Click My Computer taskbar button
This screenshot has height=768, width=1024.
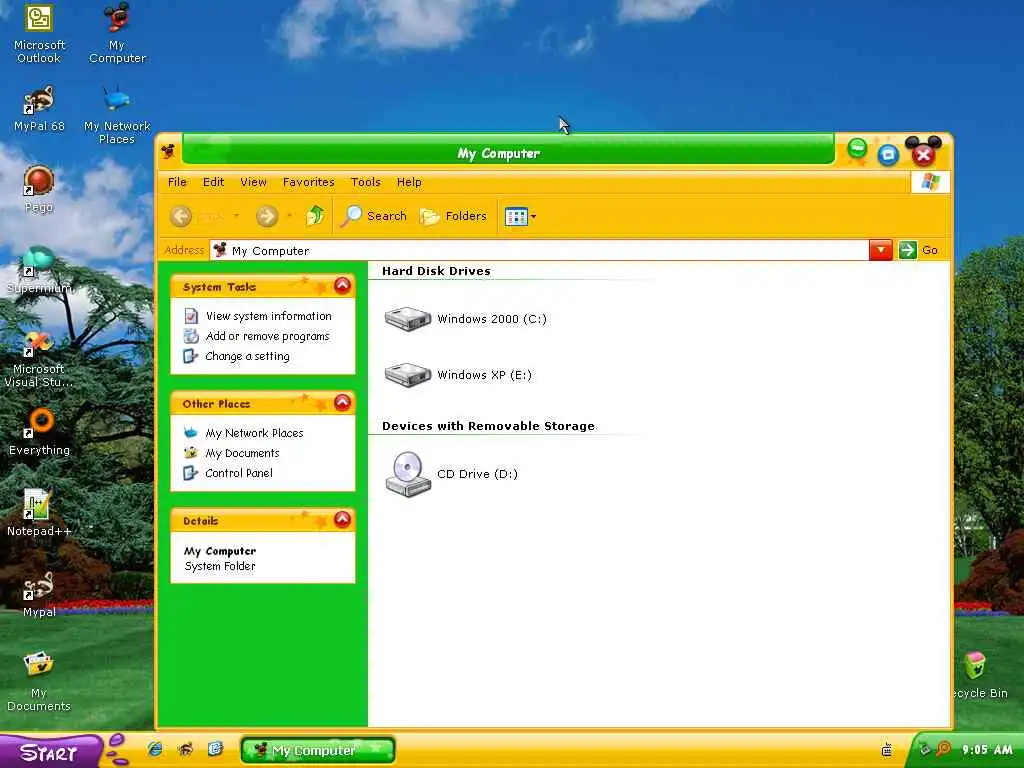click(318, 750)
